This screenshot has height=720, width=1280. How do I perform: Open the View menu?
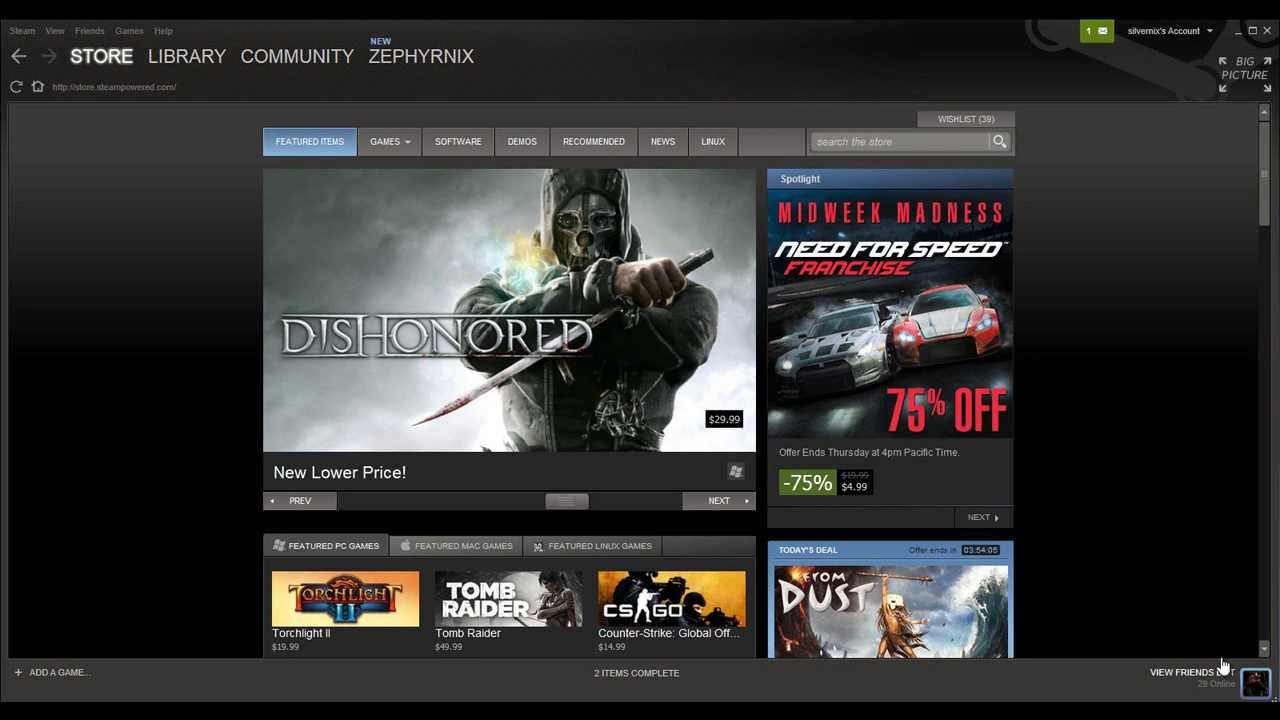[x=55, y=31]
